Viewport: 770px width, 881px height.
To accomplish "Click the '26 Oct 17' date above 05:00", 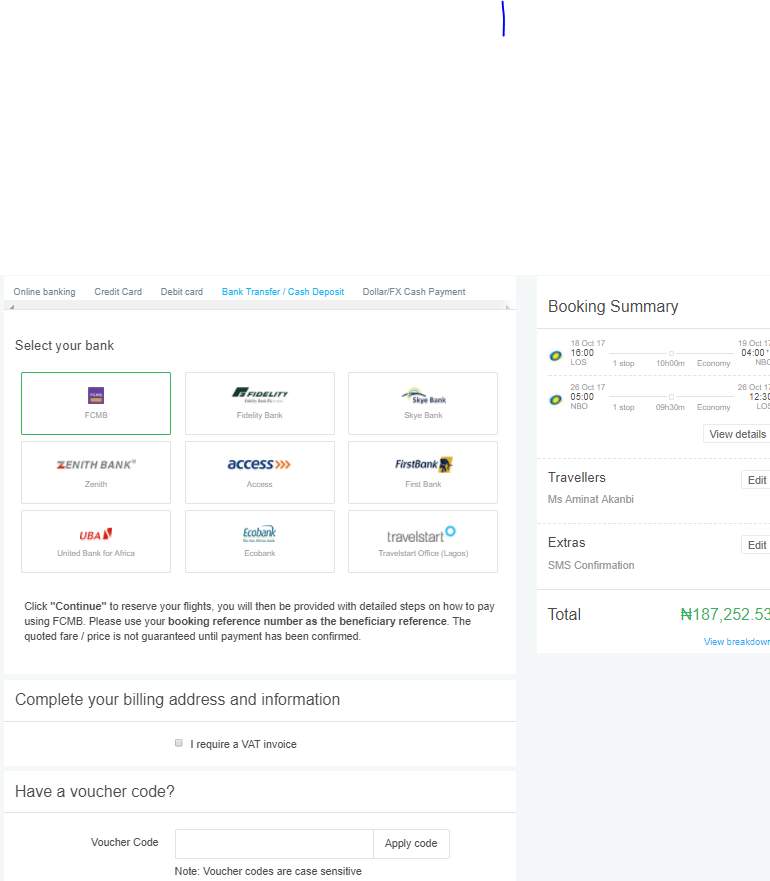I will [588, 387].
